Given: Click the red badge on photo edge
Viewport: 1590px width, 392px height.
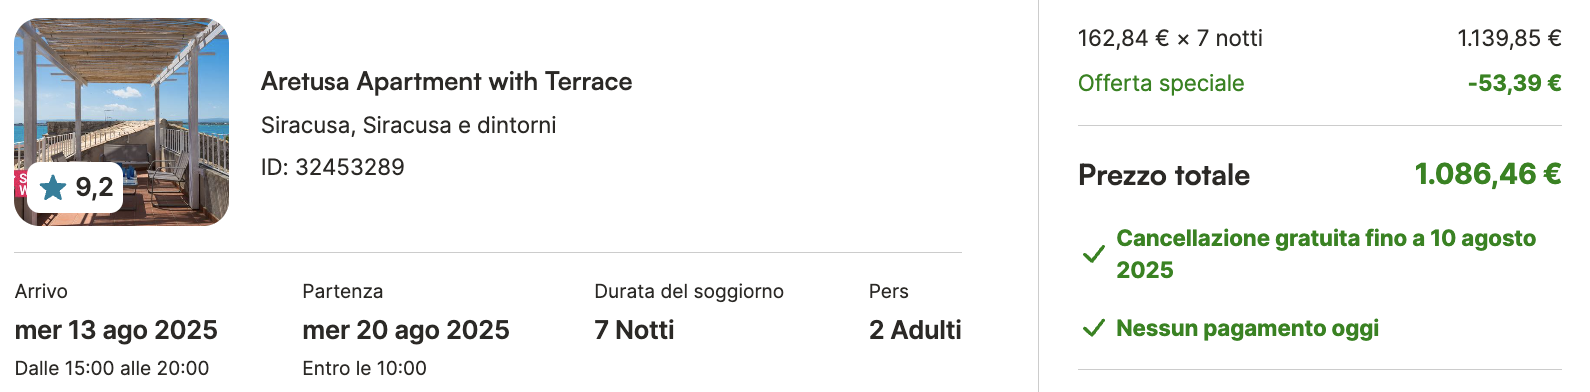Looking at the screenshot, I should coord(20,184).
